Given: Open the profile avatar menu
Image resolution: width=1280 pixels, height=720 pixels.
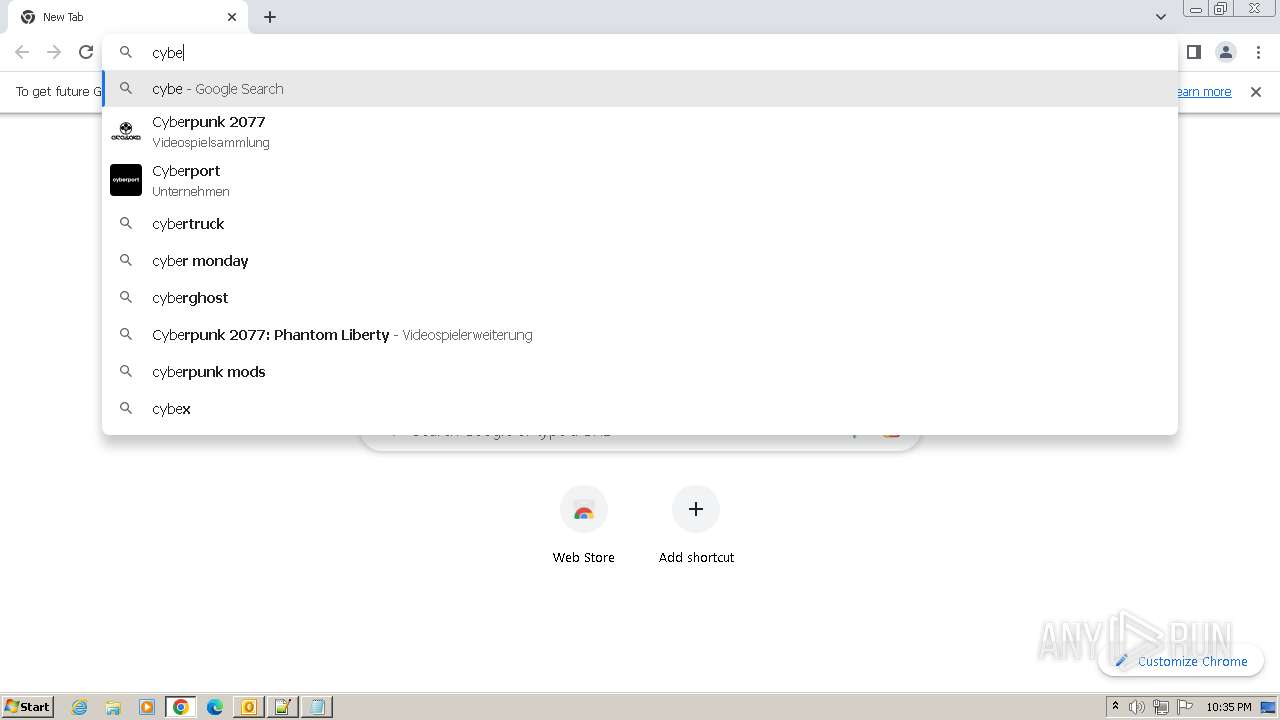Looking at the screenshot, I should 1225,52.
